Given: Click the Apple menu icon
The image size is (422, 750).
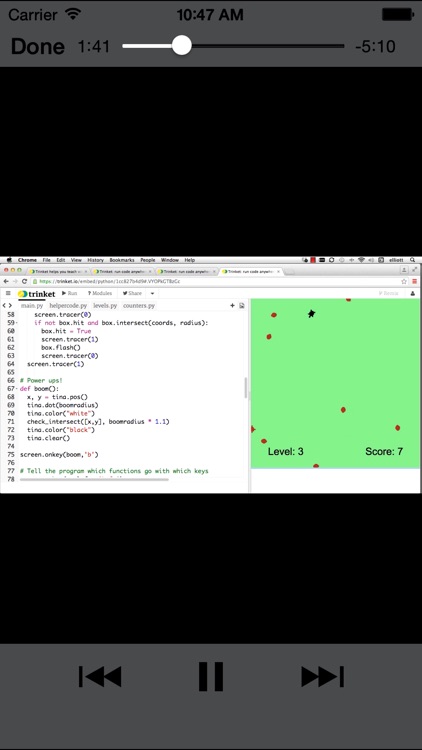Looking at the screenshot, I should click(9, 260).
